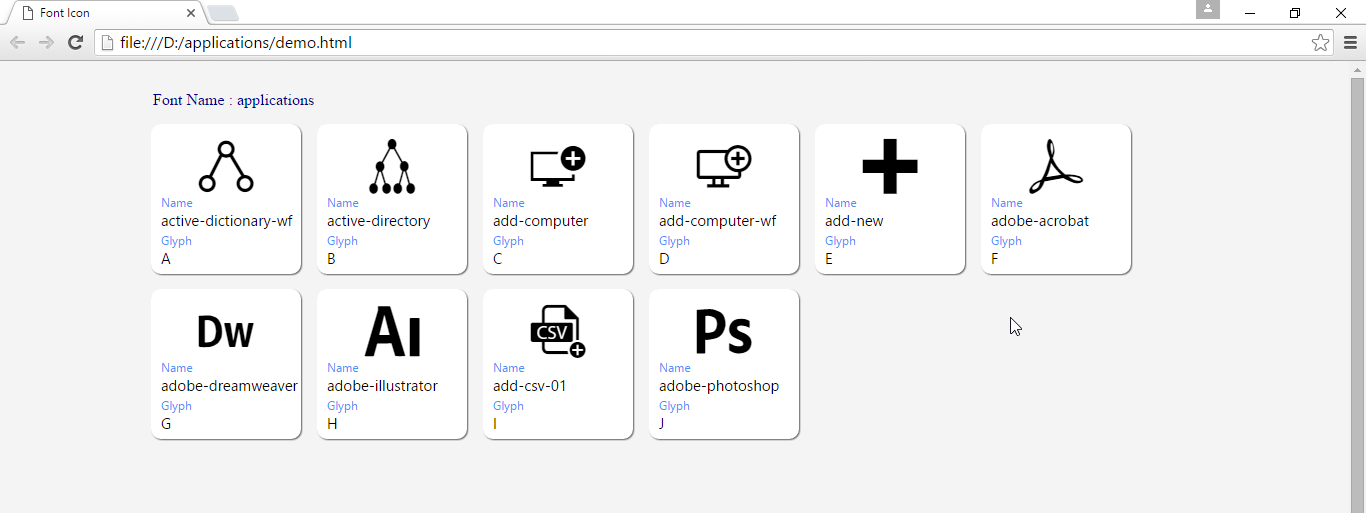Click the Ps adobe-photoshop icon
1366x513 pixels.
(724, 331)
